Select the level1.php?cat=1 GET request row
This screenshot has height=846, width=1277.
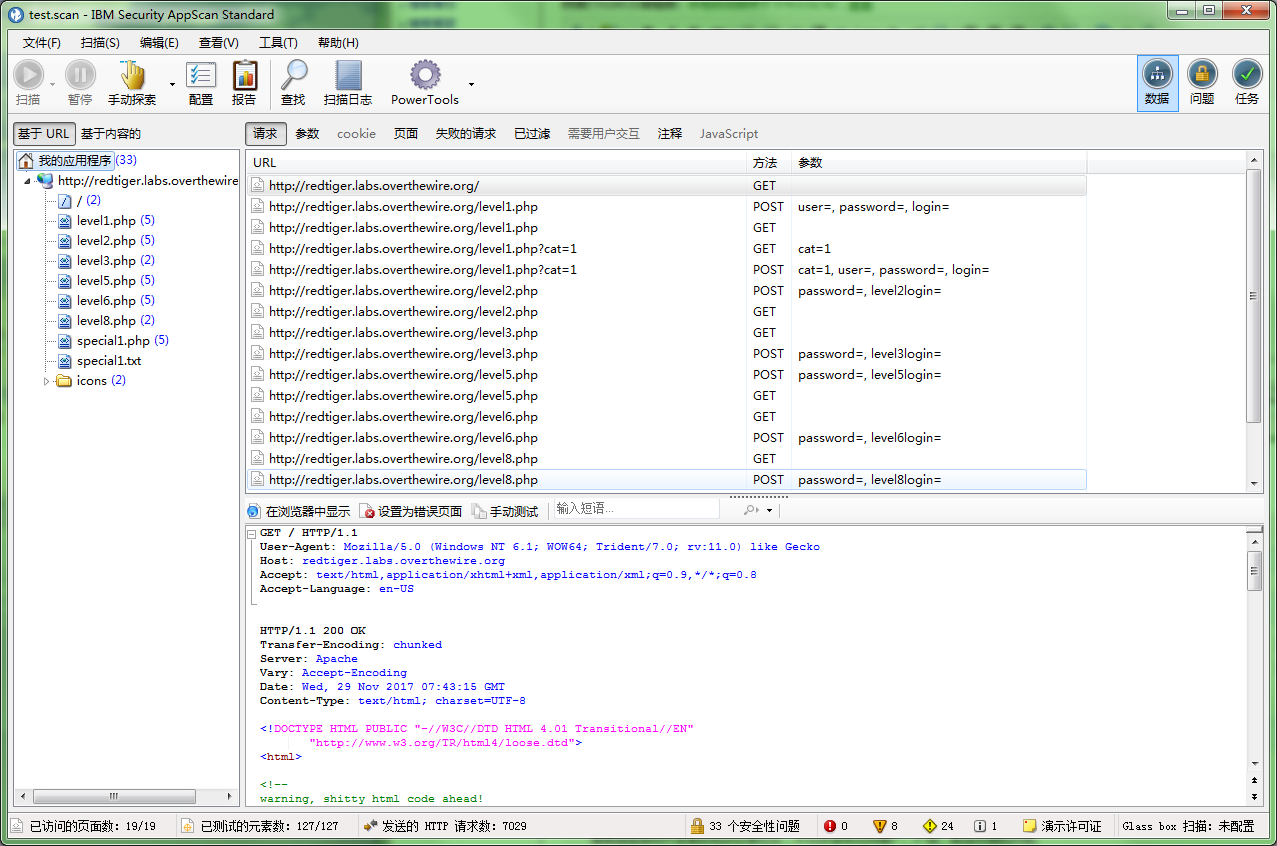pyautogui.click(x=666, y=249)
